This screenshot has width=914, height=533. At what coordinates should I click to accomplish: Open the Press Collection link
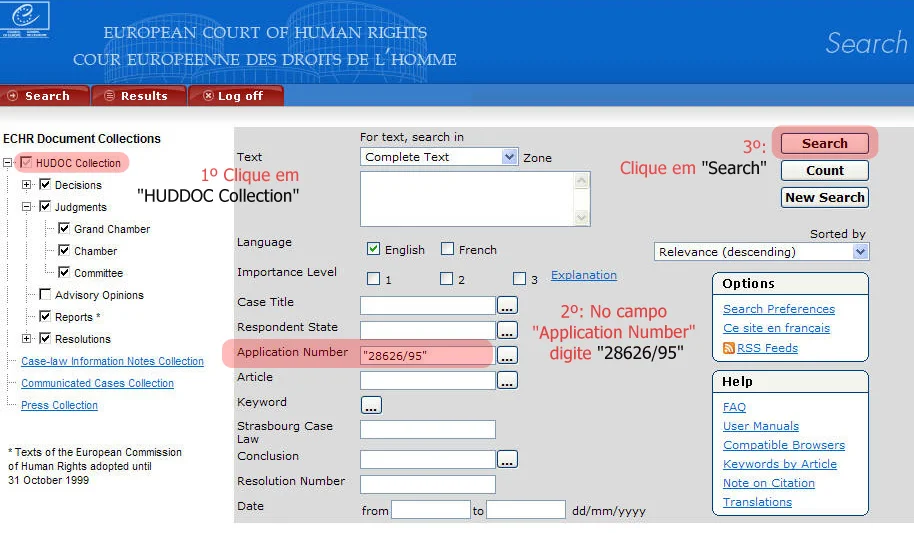pyautogui.click(x=59, y=405)
